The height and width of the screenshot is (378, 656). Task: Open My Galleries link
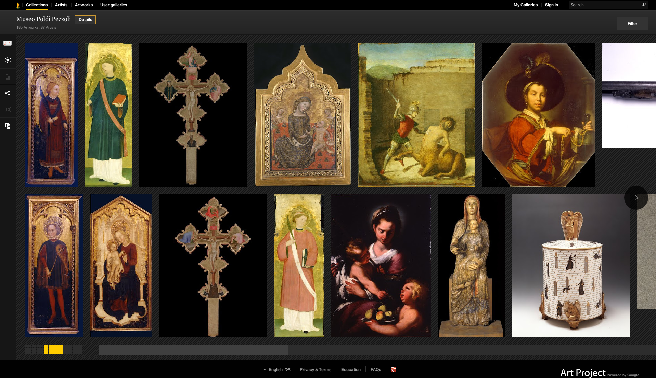coord(525,5)
